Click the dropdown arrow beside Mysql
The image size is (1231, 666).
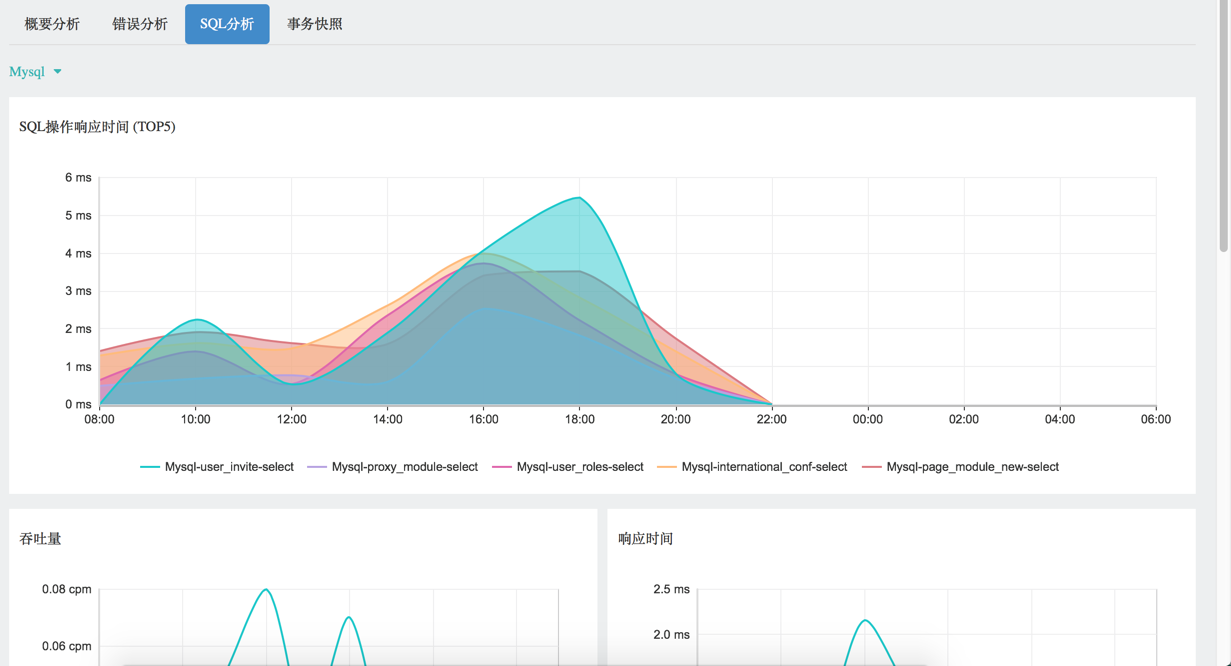click(x=57, y=72)
